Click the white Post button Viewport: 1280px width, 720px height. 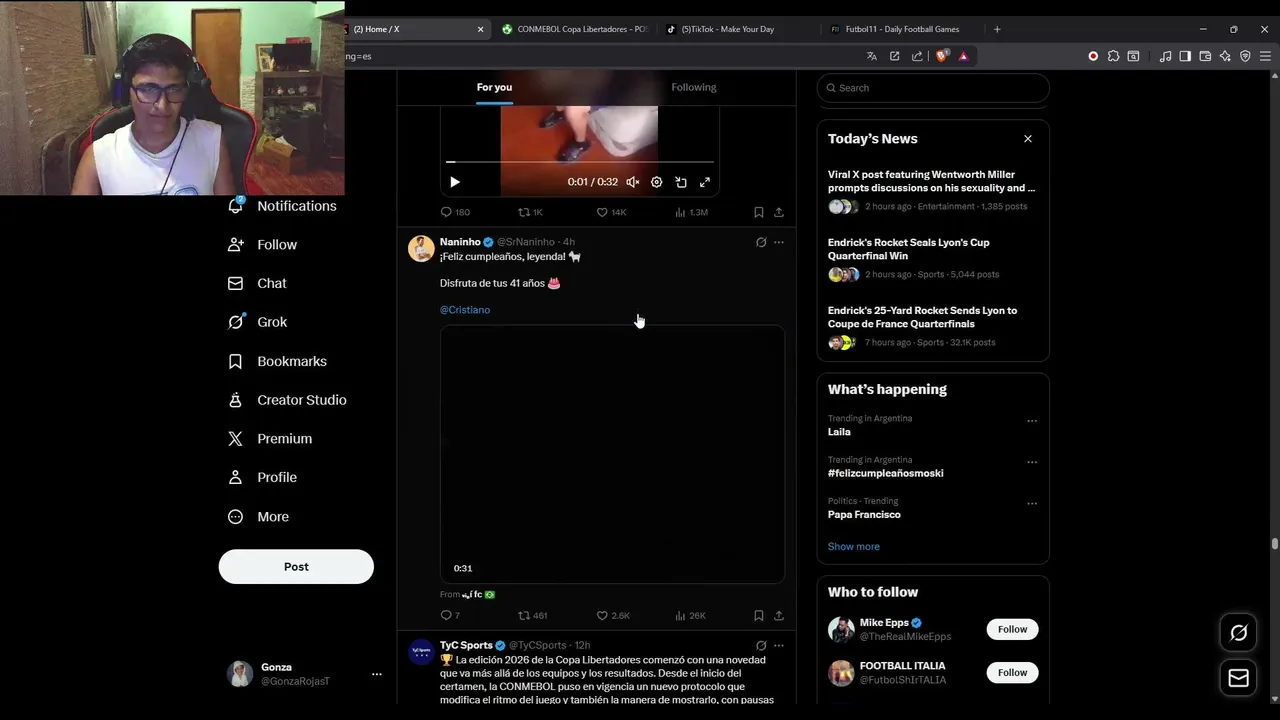point(296,567)
